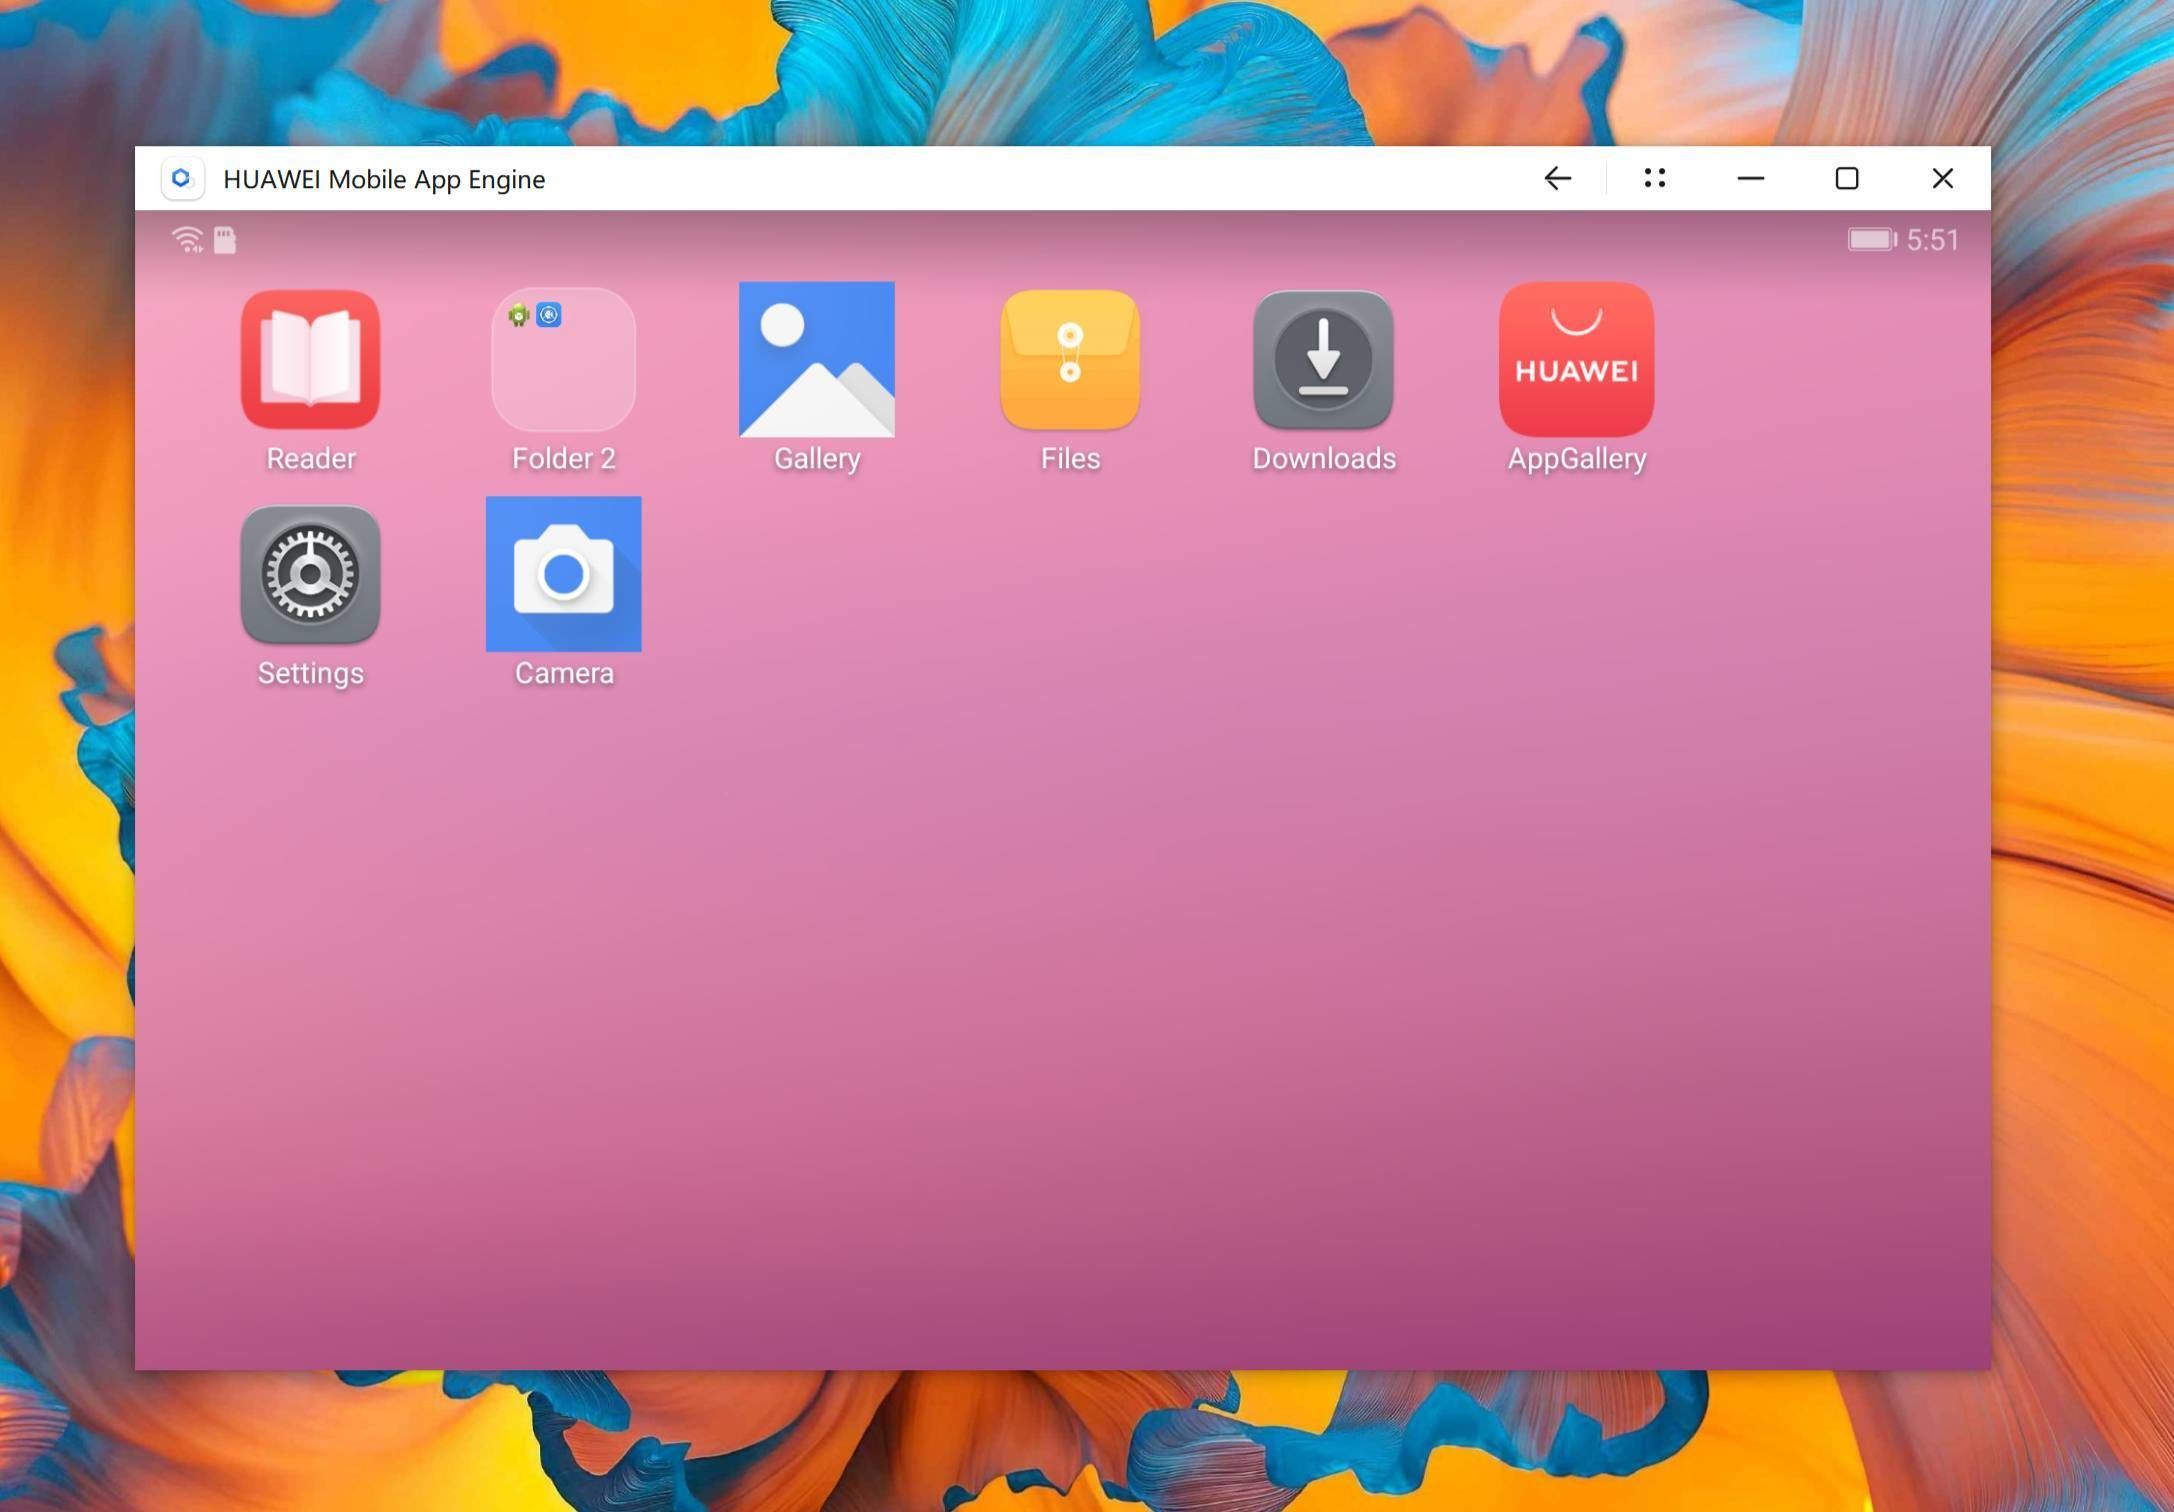Click the "Settings" label text
Viewport: 2174px width, 1512px height.
click(310, 674)
